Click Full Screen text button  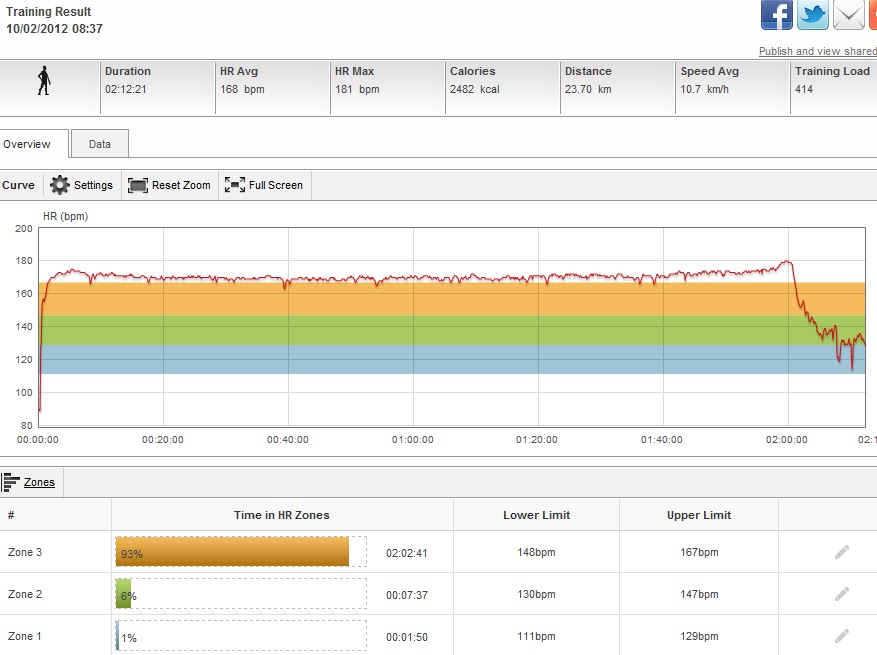click(276, 185)
